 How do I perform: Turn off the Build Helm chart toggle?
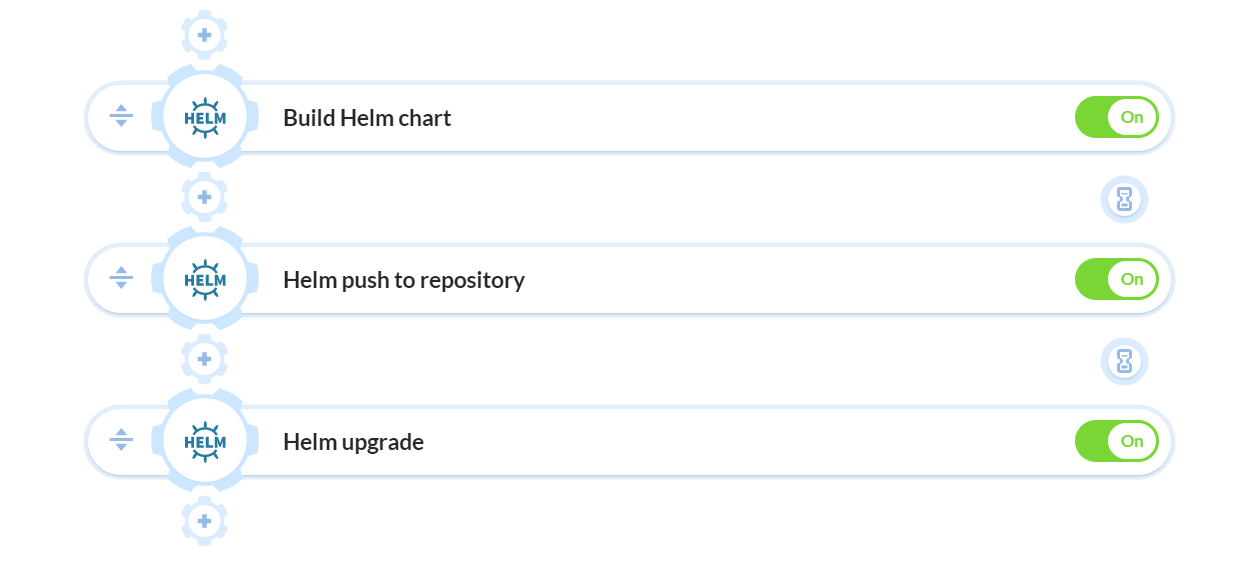pyautogui.click(x=1117, y=117)
